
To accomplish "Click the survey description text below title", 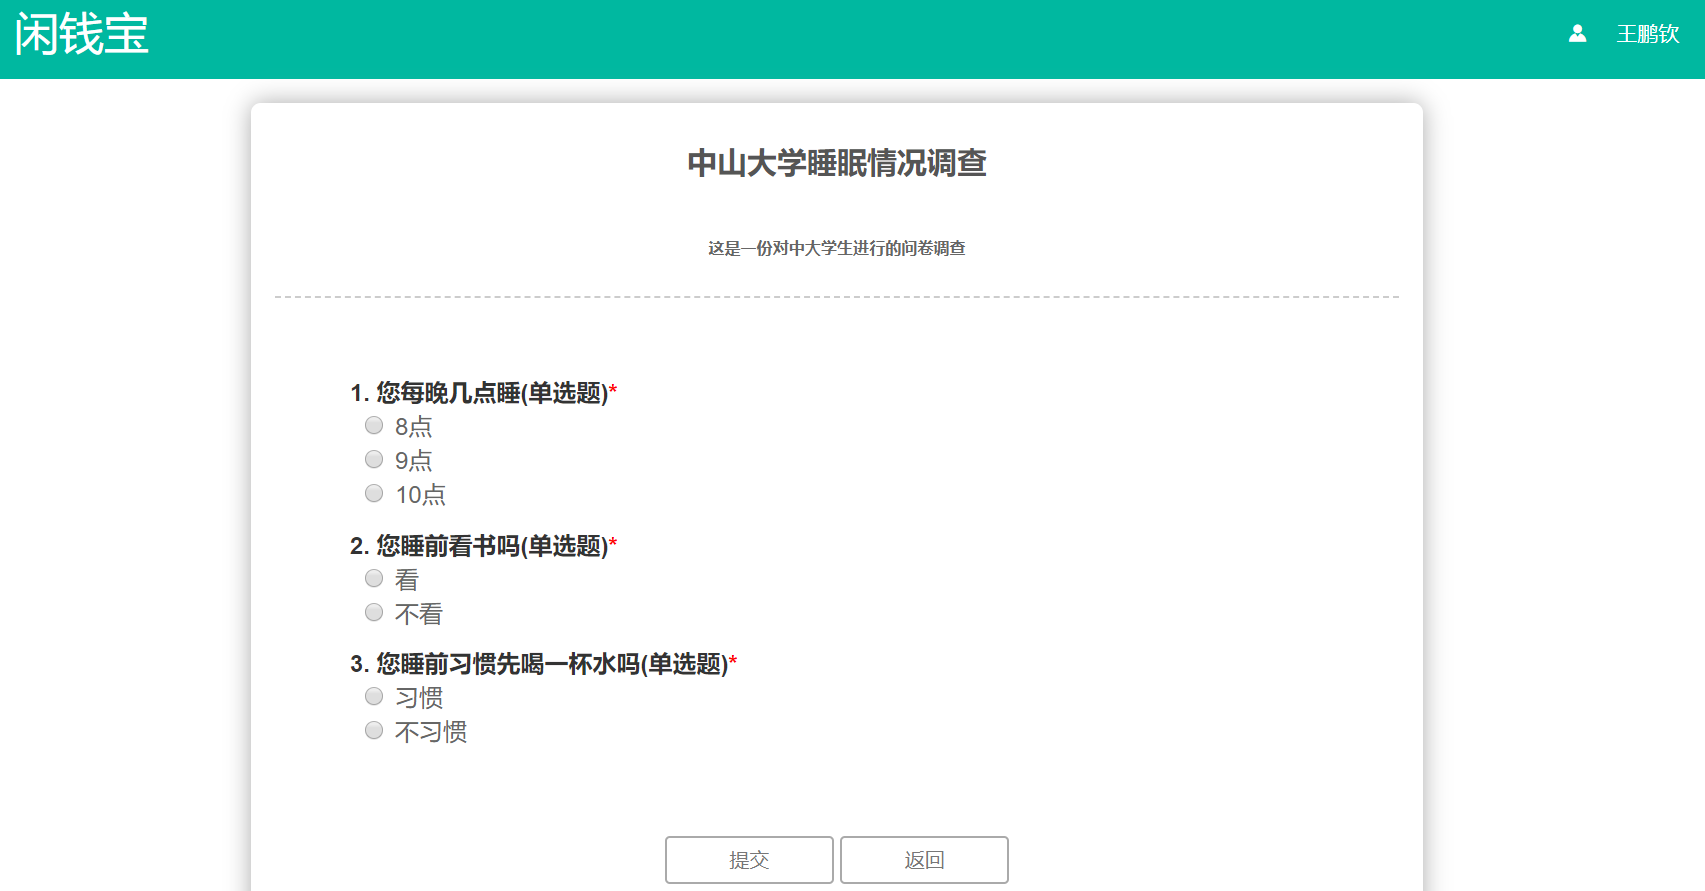I will coord(837,248).
